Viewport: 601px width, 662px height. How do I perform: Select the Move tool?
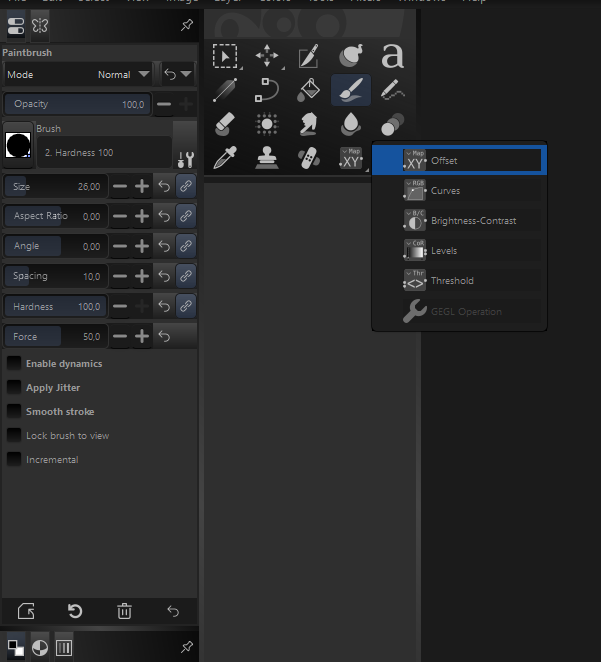(267, 56)
